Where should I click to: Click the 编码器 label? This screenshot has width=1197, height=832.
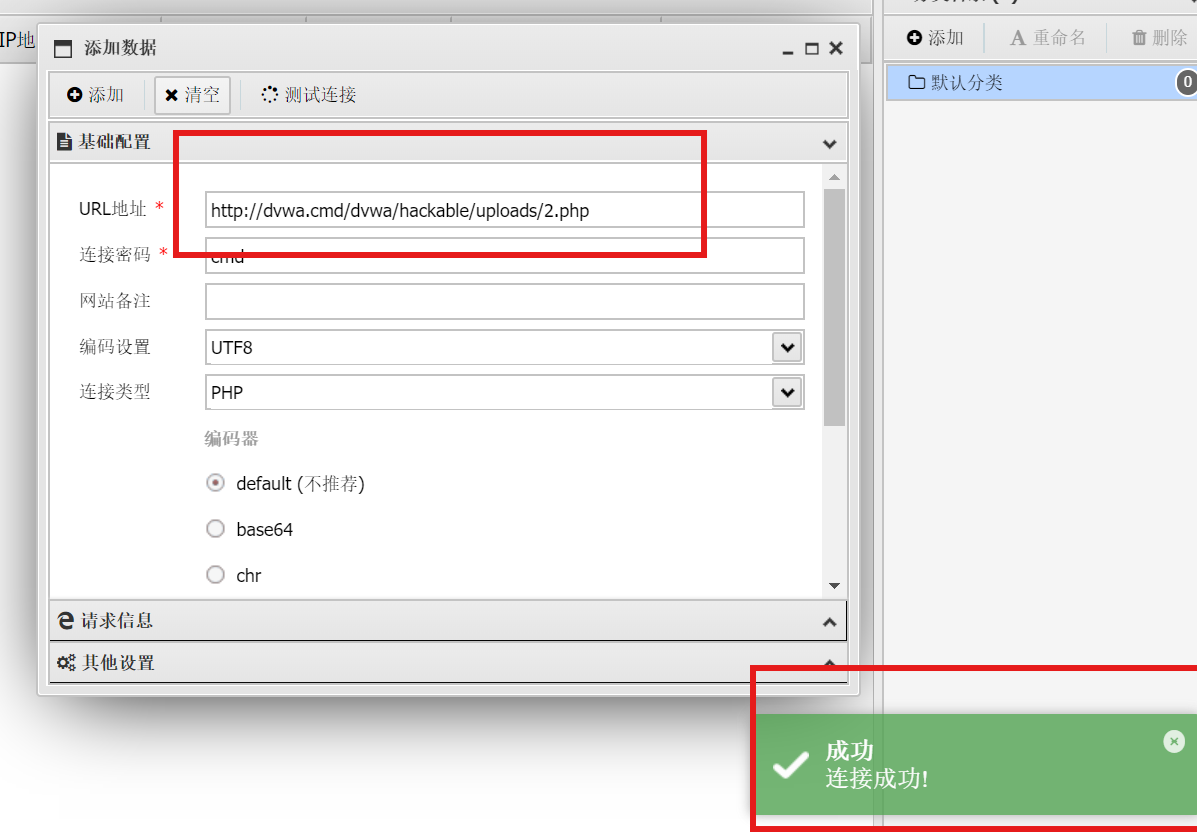[231, 439]
